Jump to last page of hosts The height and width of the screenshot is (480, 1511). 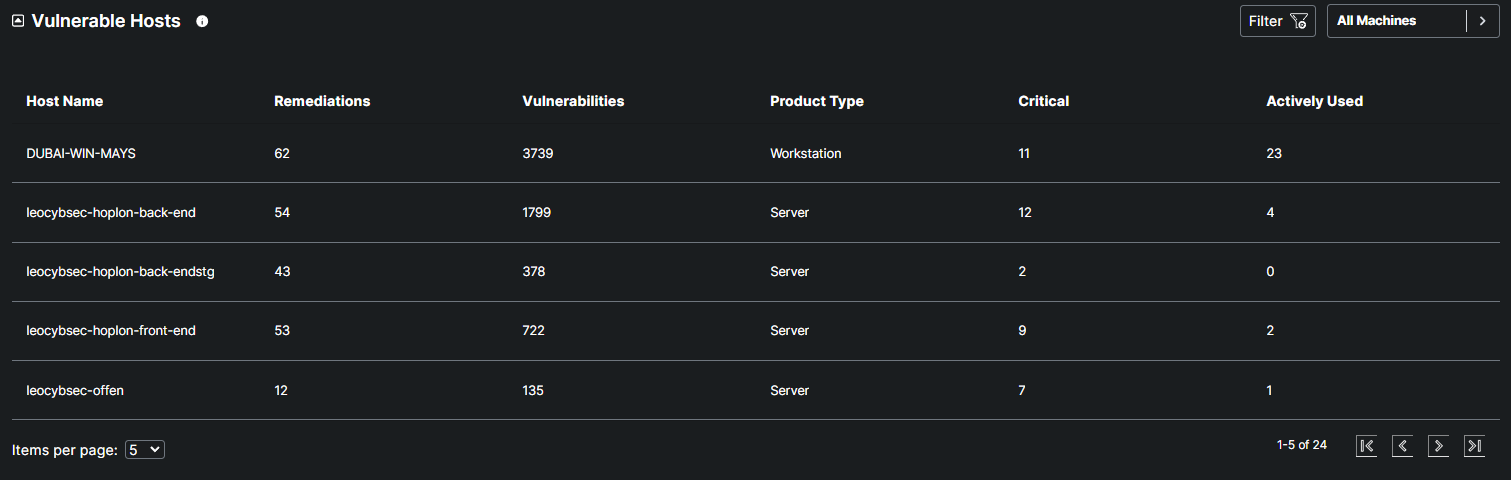pyautogui.click(x=1474, y=446)
